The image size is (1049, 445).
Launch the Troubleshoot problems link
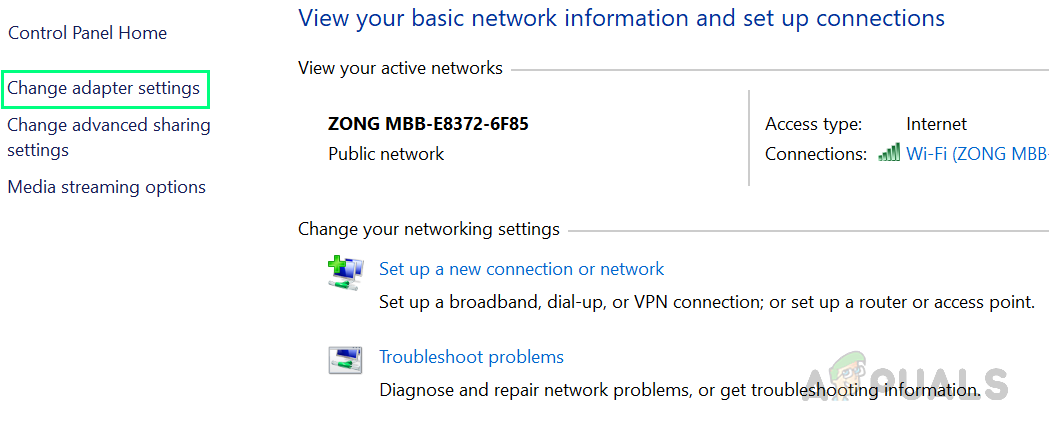471,357
